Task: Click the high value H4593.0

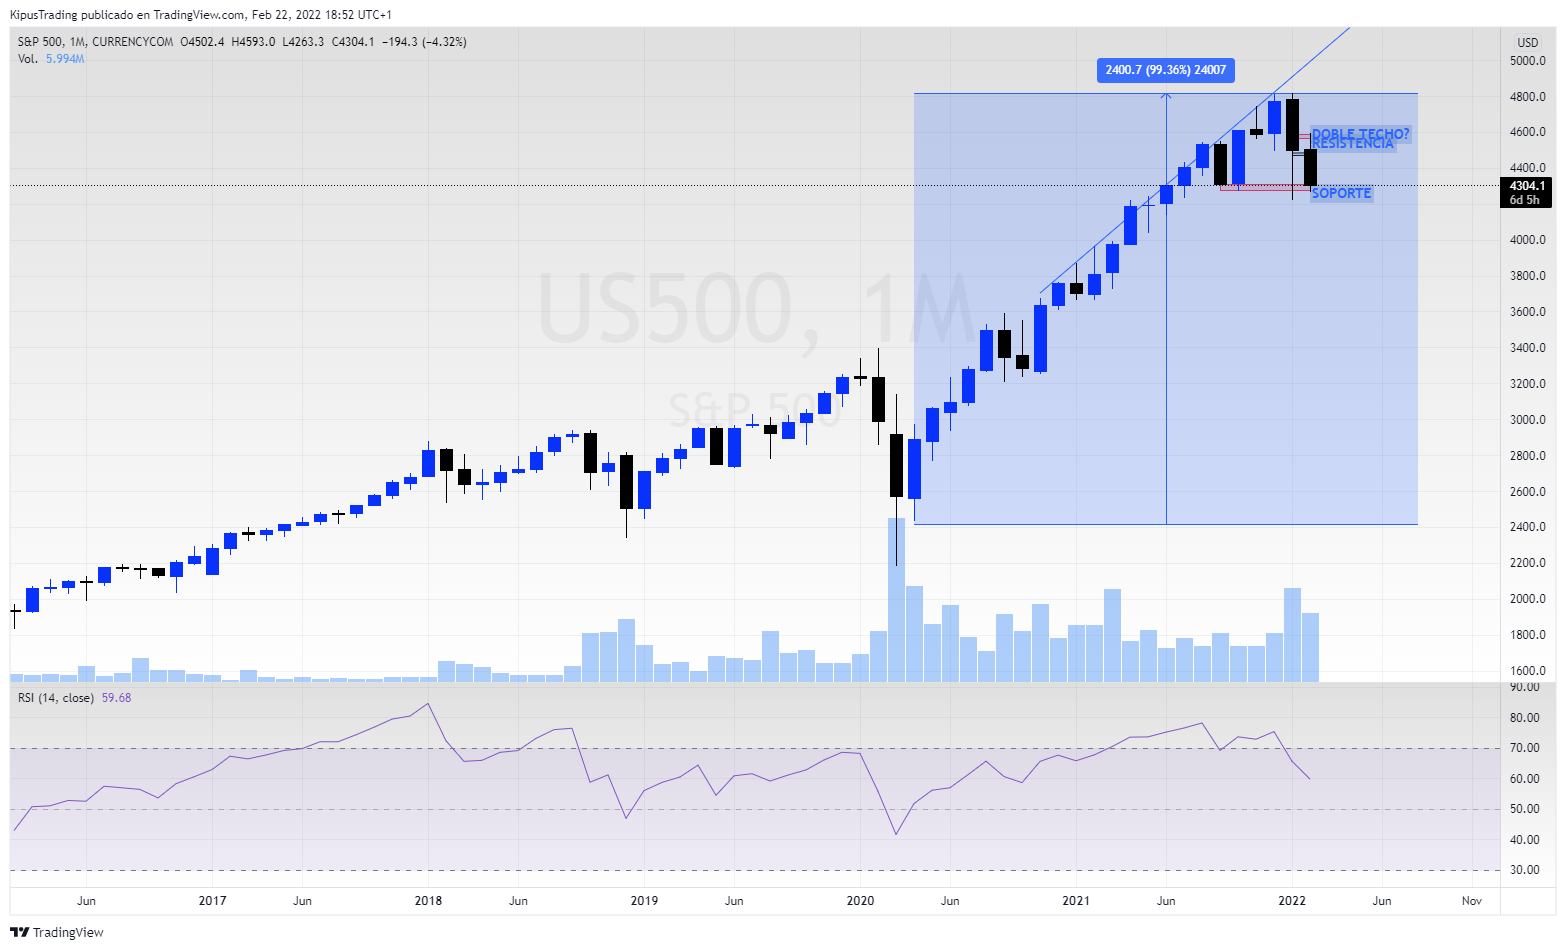Action: (x=253, y=42)
